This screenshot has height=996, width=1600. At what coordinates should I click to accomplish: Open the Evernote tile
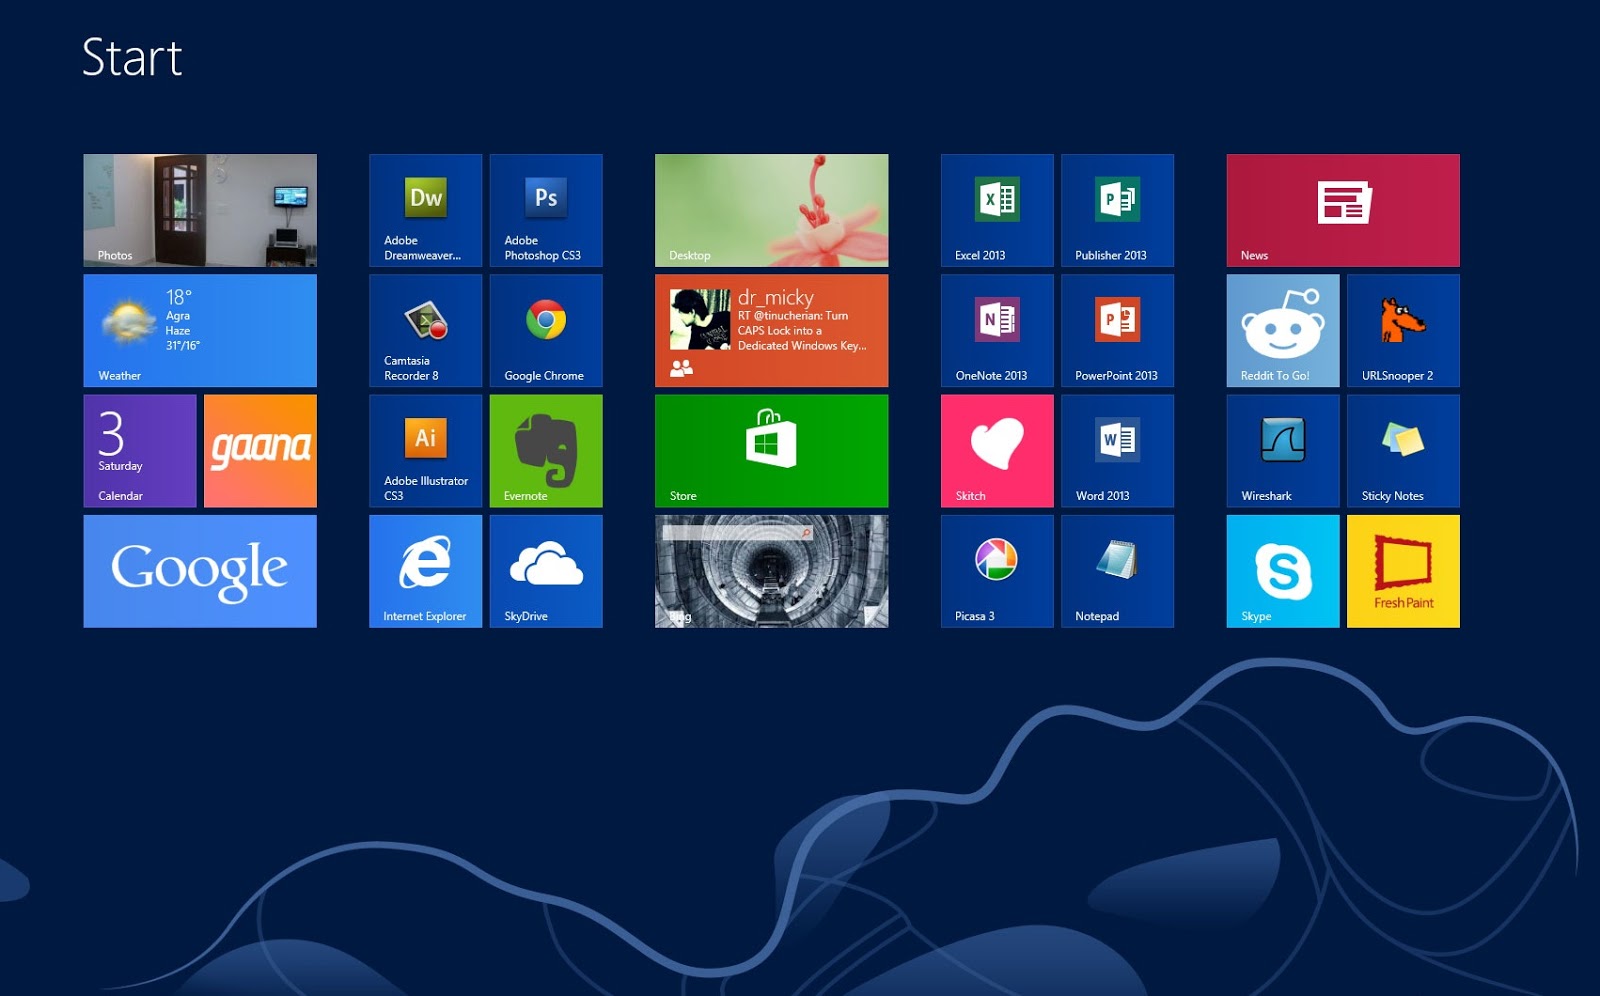[546, 451]
